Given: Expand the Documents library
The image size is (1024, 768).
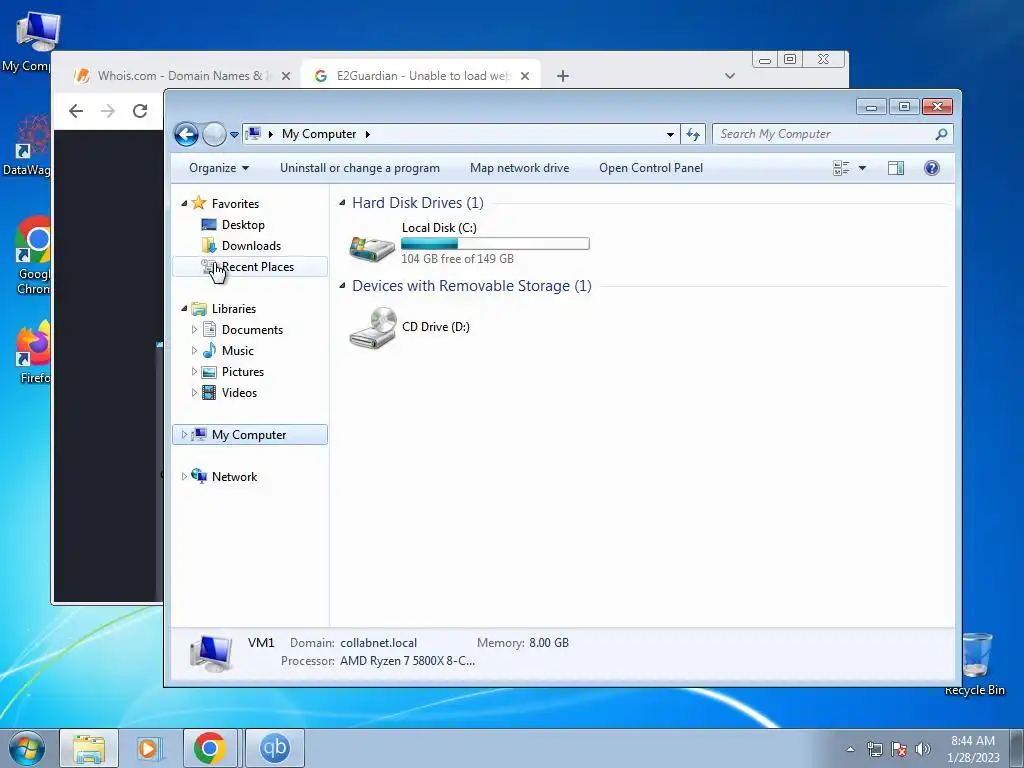Looking at the screenshot, I should pyautogui.click(x=194, y=330).
